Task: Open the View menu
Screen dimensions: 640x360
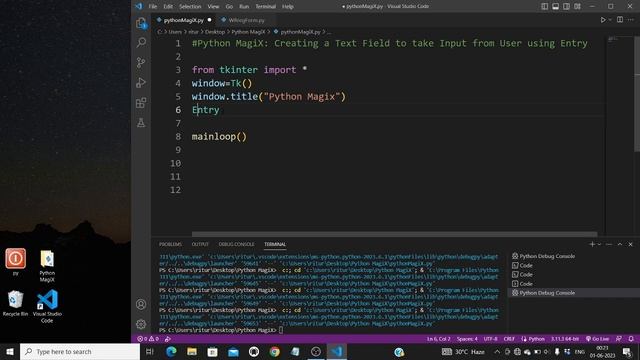Action: pyautogui.click(x=213, y=6)
